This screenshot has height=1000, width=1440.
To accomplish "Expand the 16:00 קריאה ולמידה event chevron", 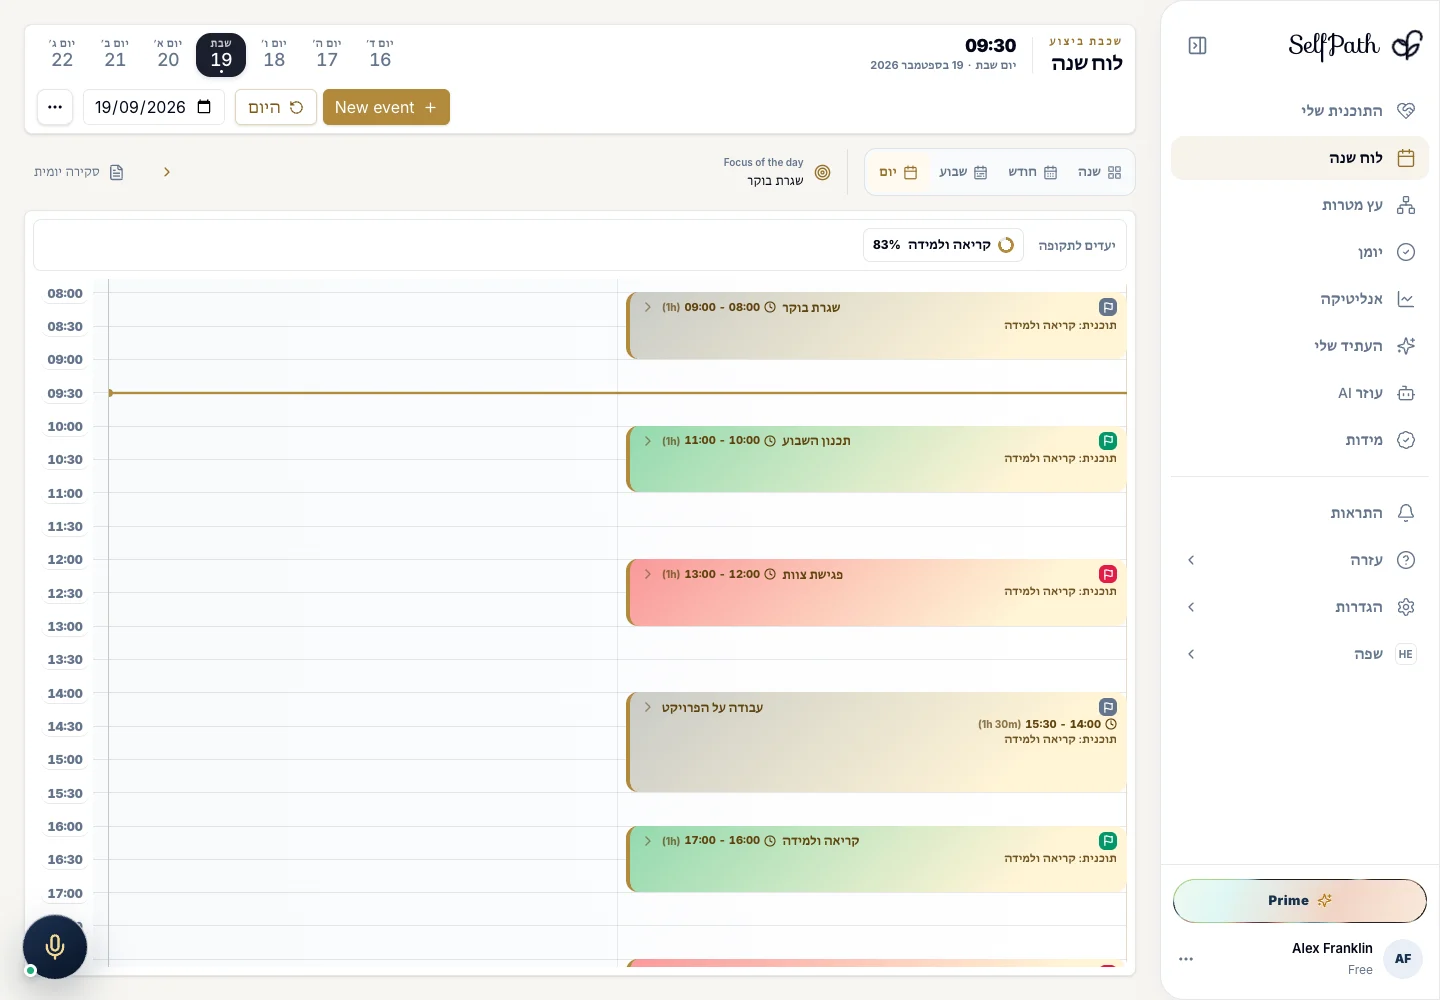I will pos(648,841).
